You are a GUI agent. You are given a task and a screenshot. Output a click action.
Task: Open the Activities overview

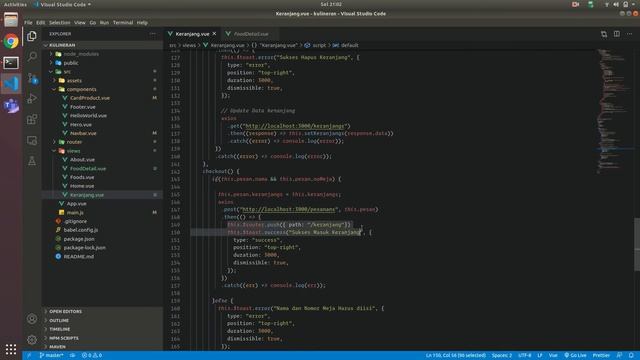pos(16,4)
